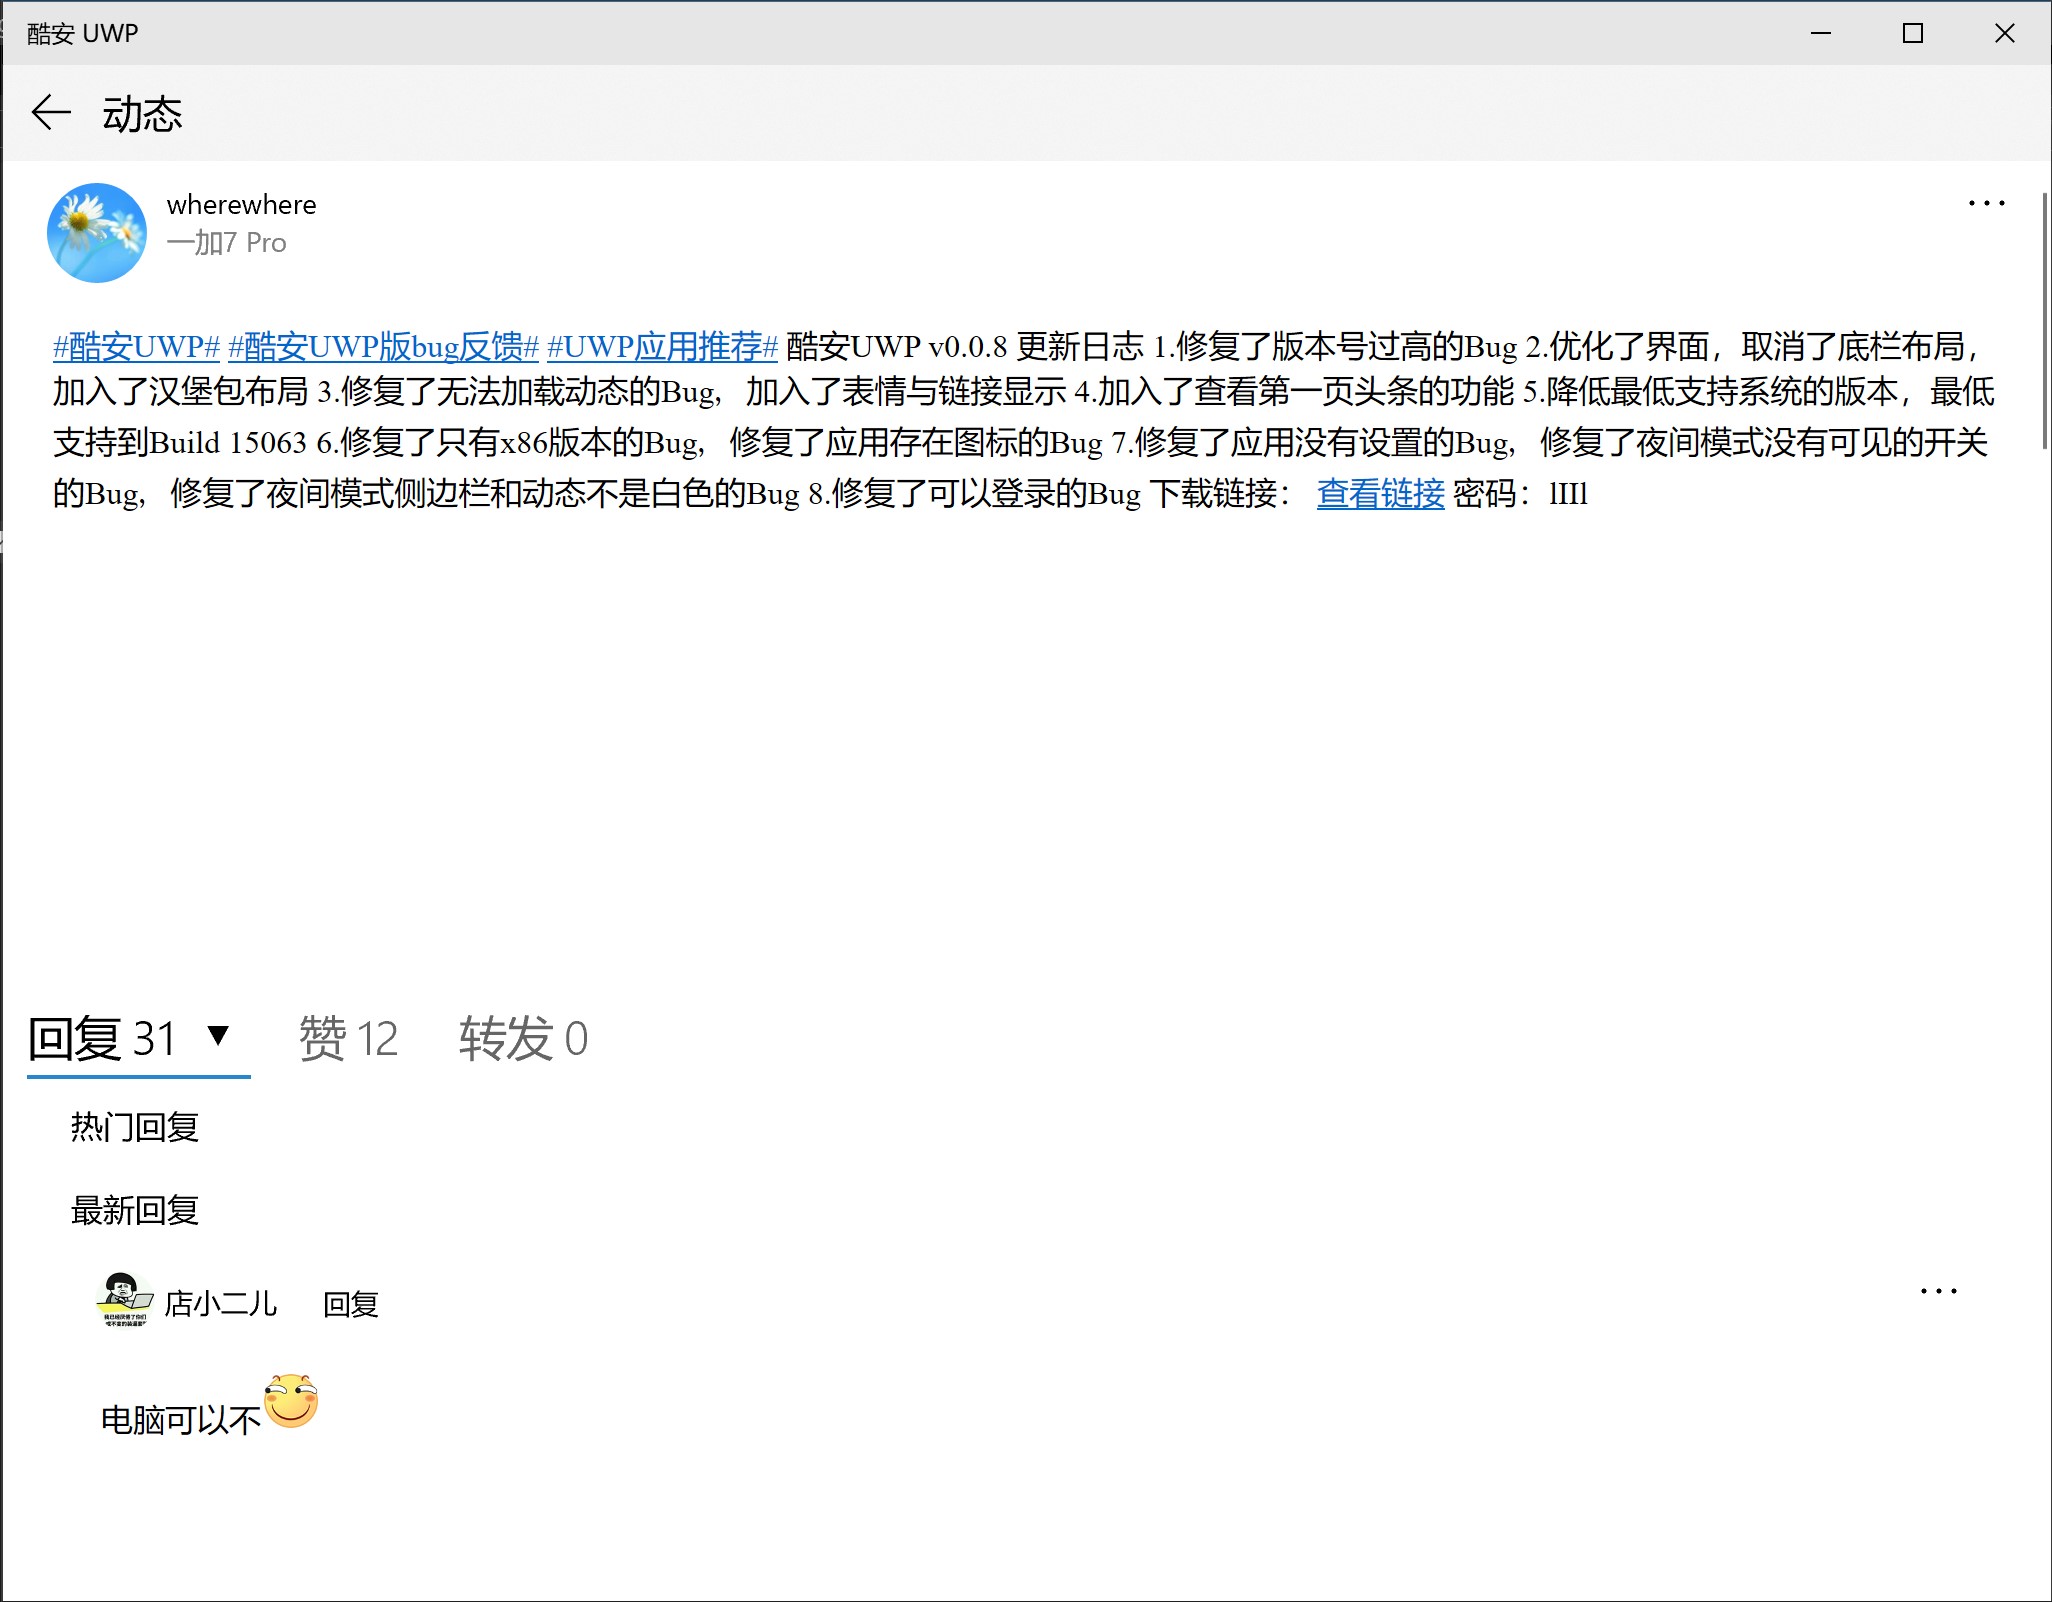Click the smiley emoji in the reply
2052x1602 pixels.
coord(291,1401)
